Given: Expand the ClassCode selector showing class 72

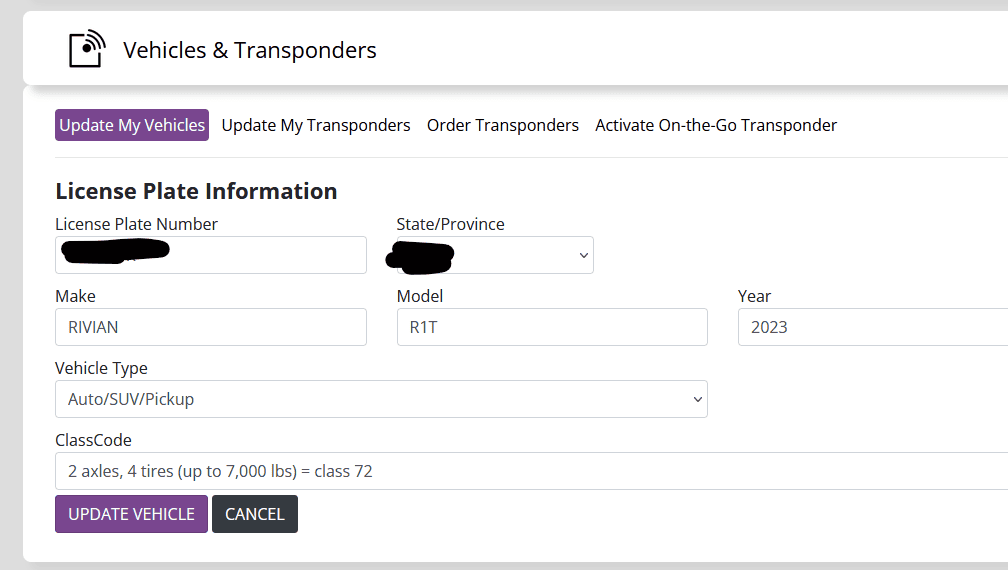Looking at the screenshot, I should 530,471.
